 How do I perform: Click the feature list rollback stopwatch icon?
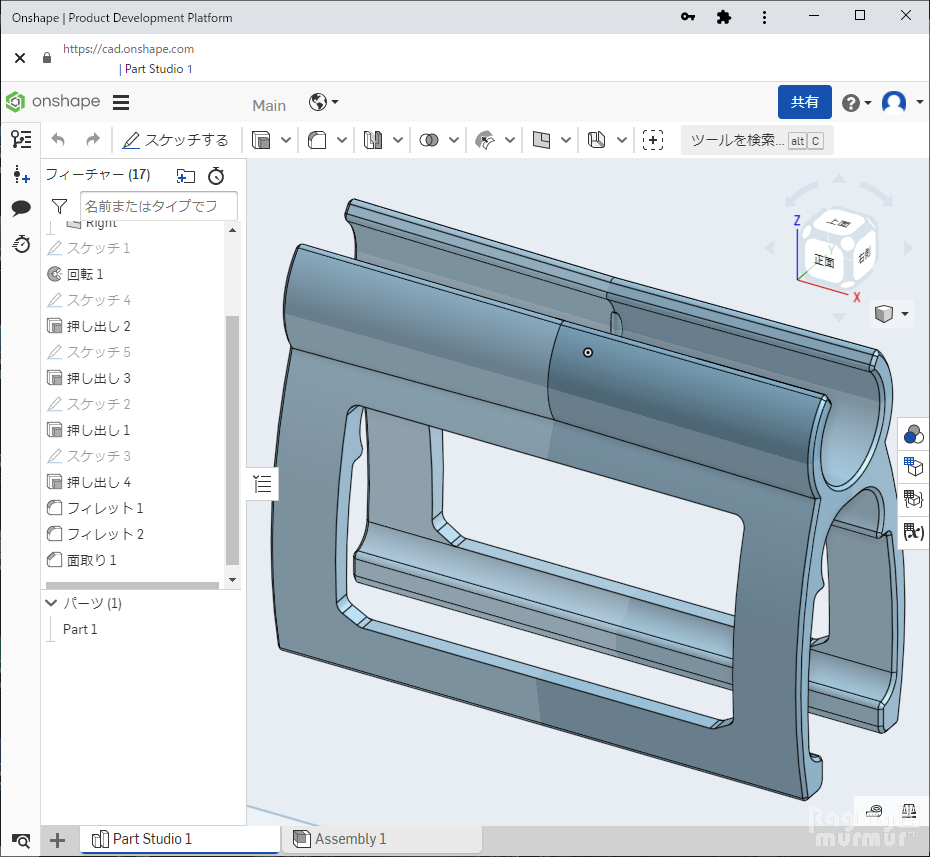tap(216, 176)
